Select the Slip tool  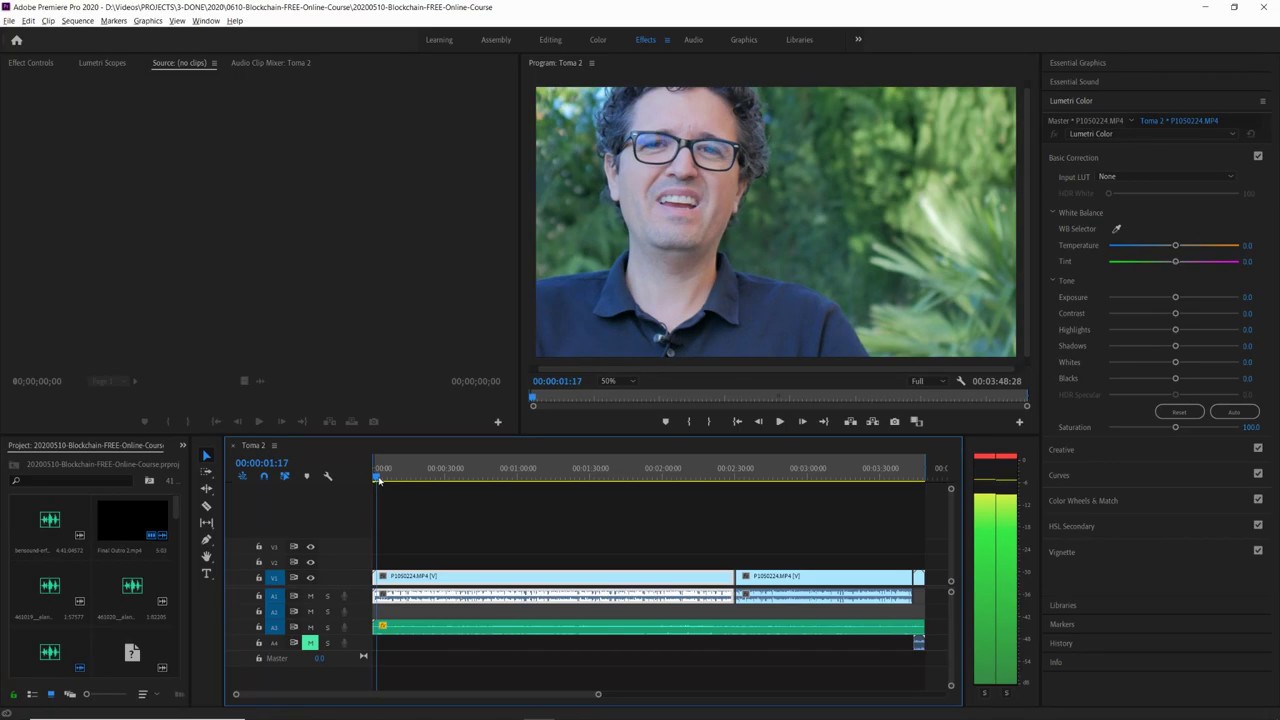pyautogui.click(x=206, y=522)
